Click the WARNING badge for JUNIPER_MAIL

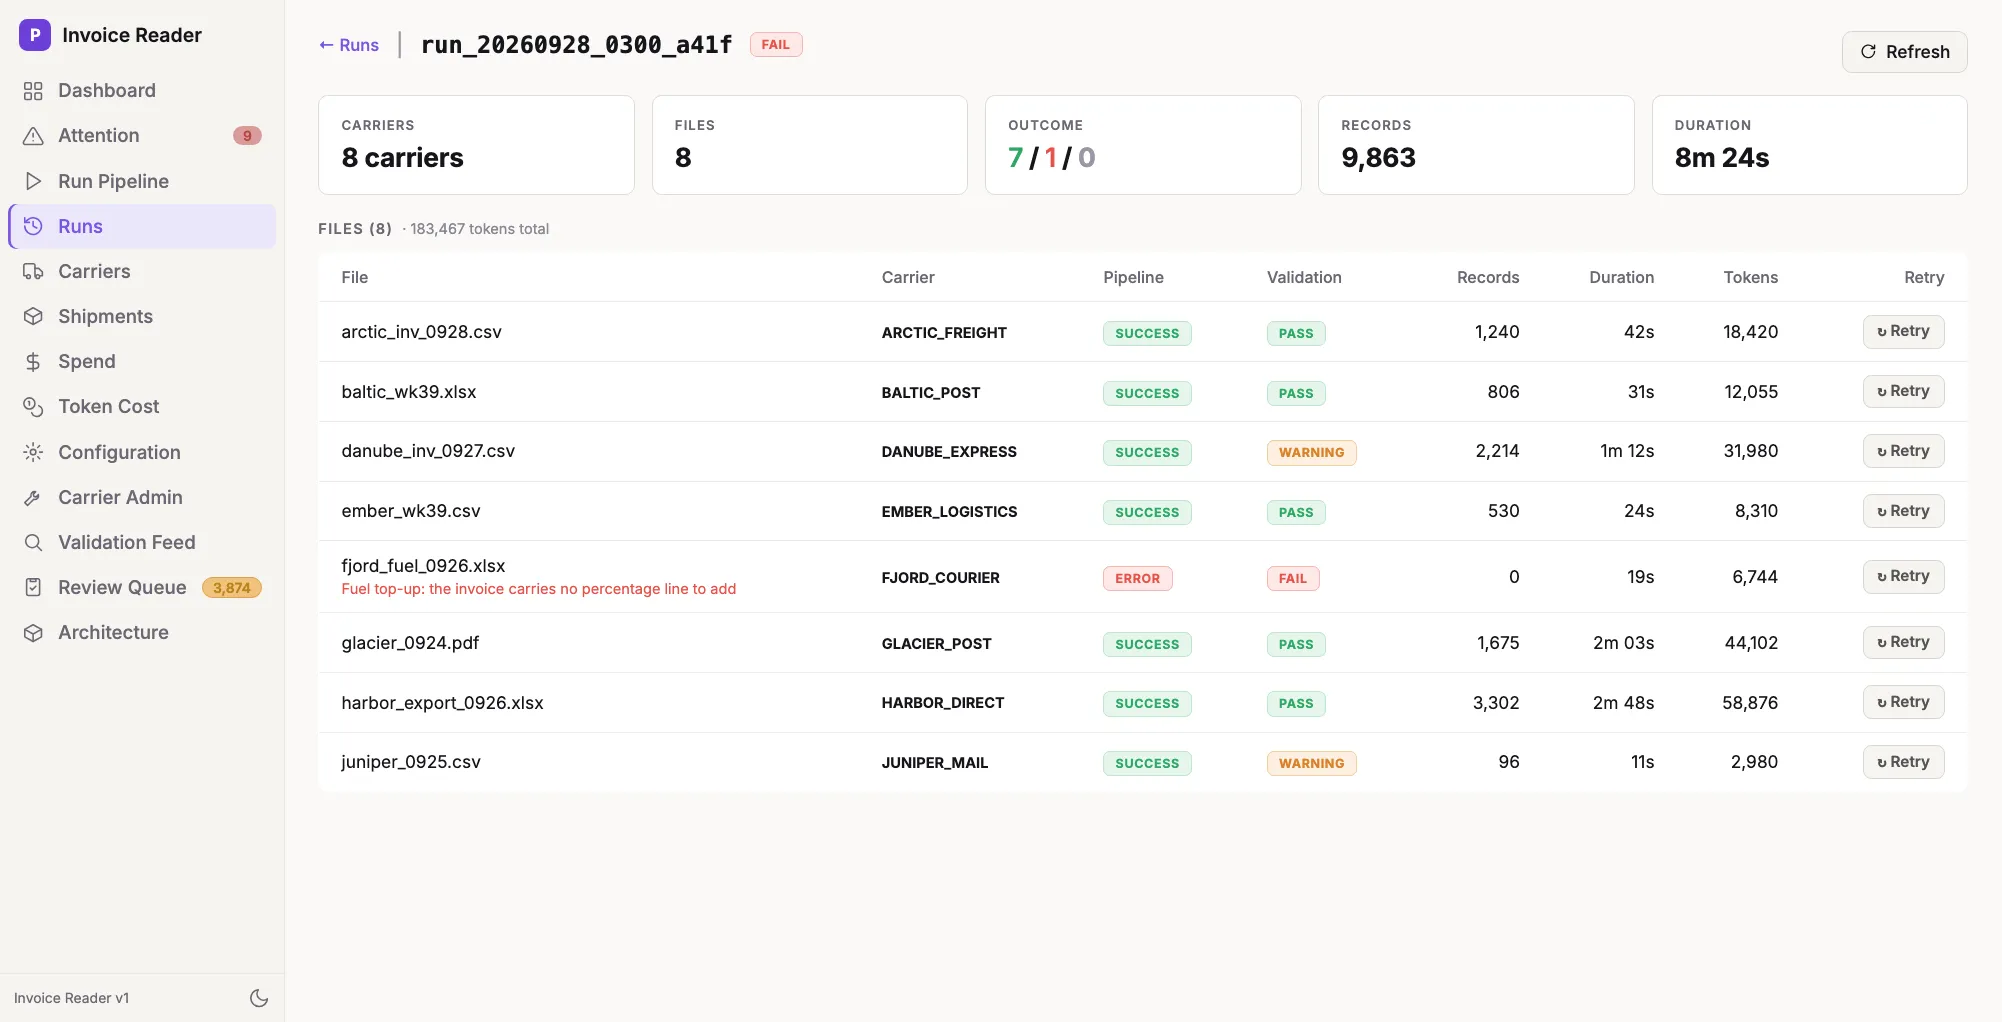click(x=1311, y=763)
